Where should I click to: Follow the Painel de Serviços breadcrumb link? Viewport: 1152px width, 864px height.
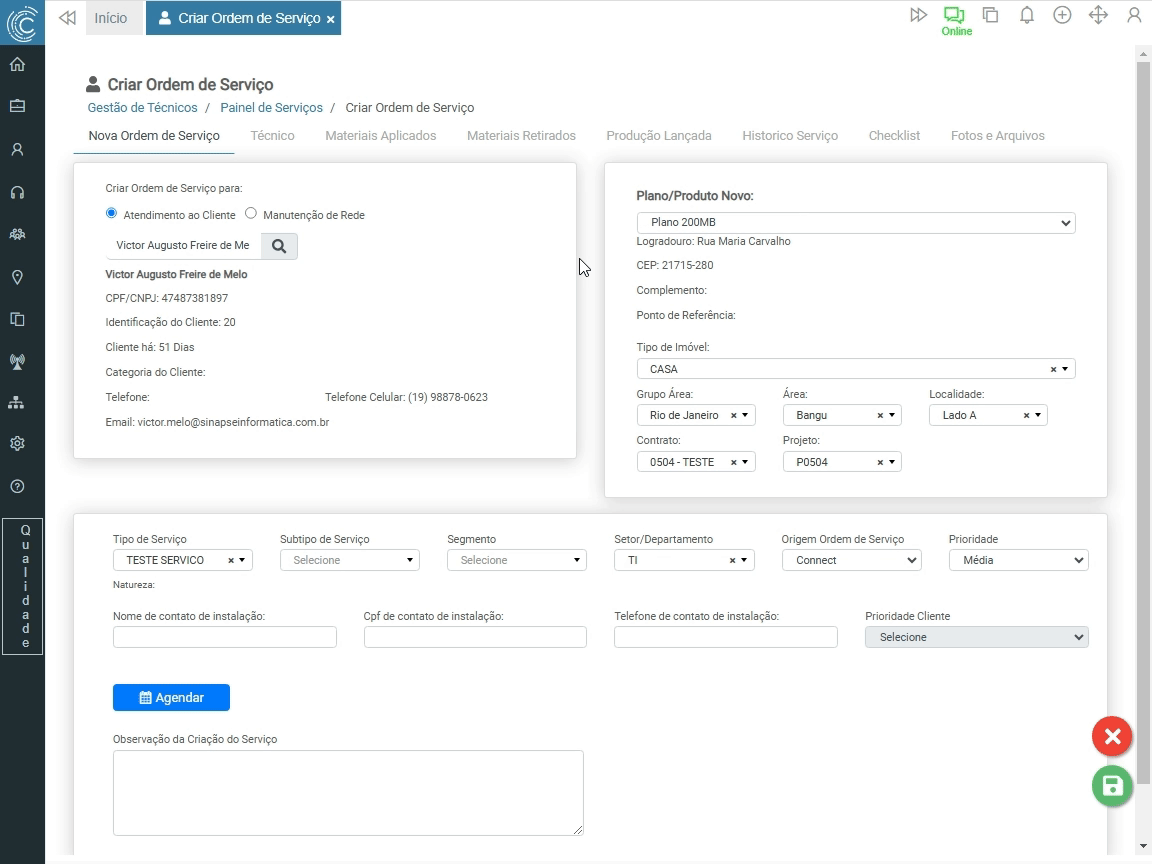point(271,108)
